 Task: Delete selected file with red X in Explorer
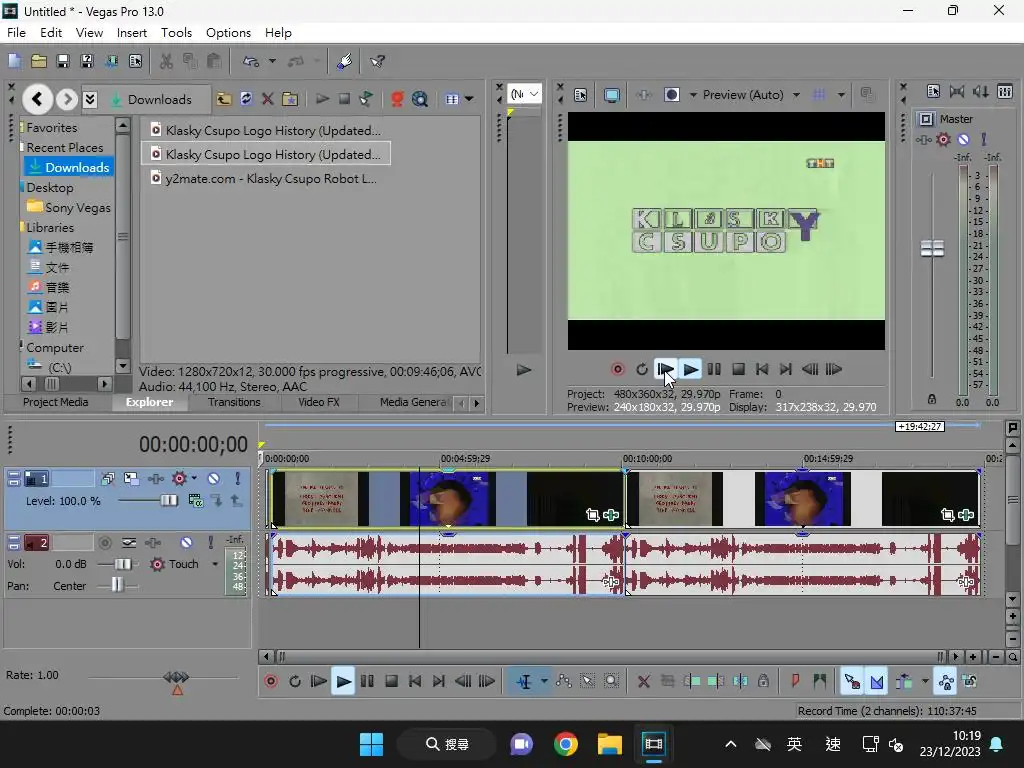coord(267,99)
